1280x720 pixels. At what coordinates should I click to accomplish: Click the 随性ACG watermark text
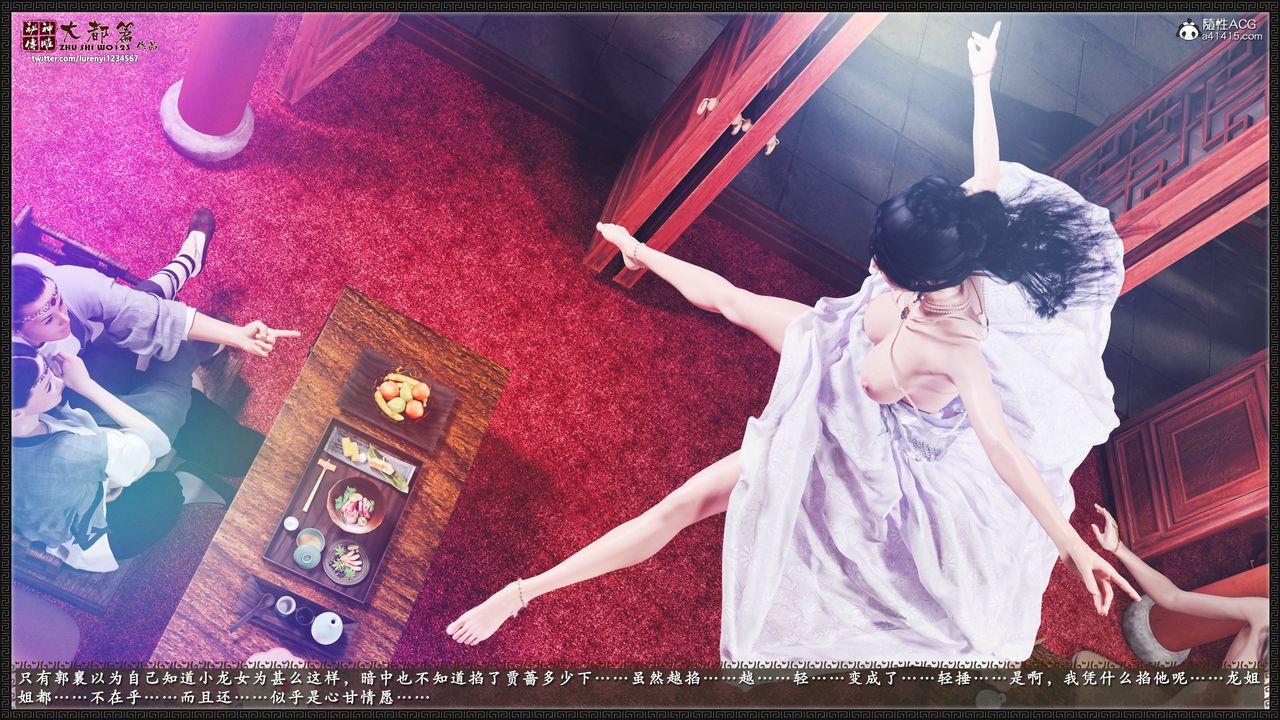[x=1230, y=24]
